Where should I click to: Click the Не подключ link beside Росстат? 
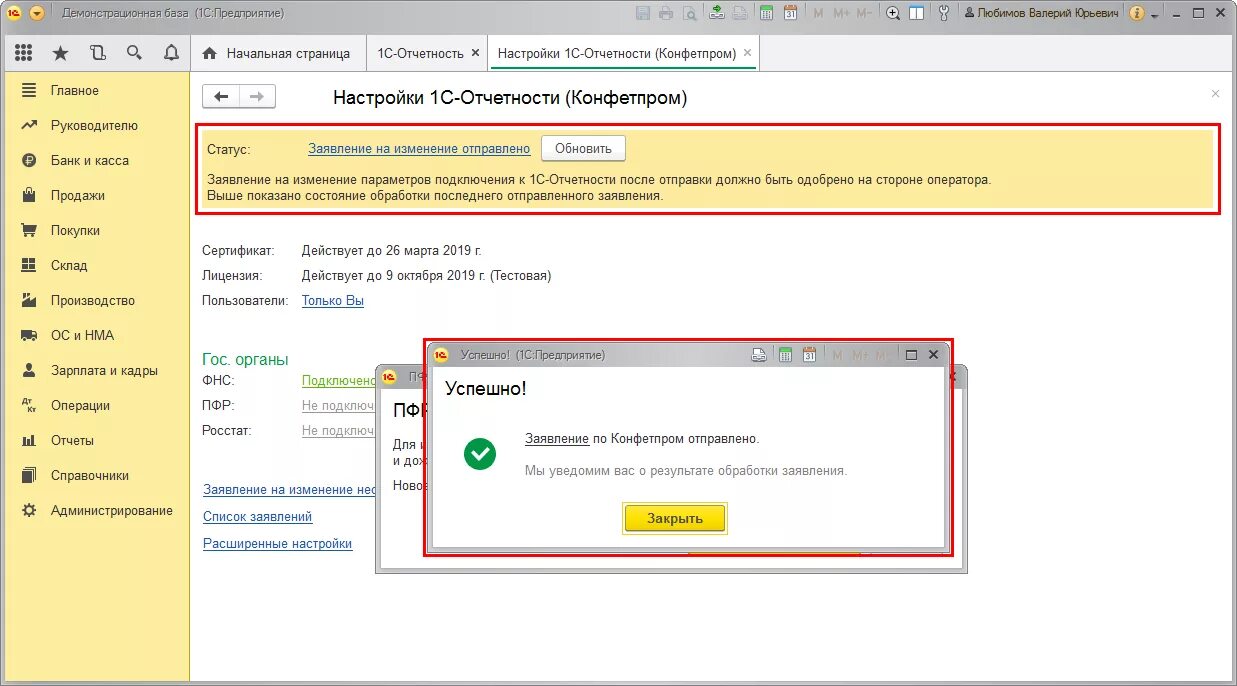point(338,430)
